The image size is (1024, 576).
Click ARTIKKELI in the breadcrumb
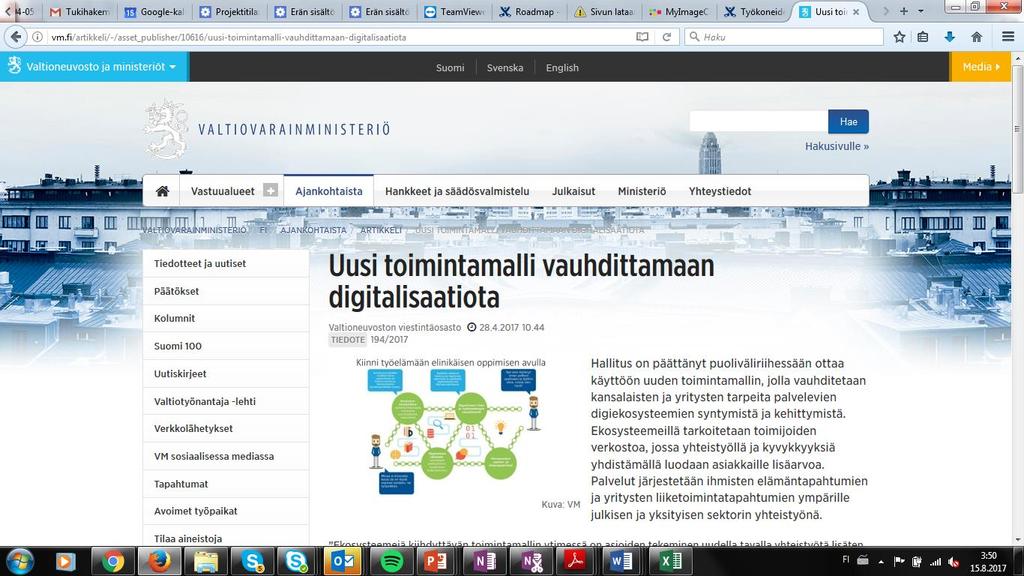pyautogui.click(x=381, y=231)
